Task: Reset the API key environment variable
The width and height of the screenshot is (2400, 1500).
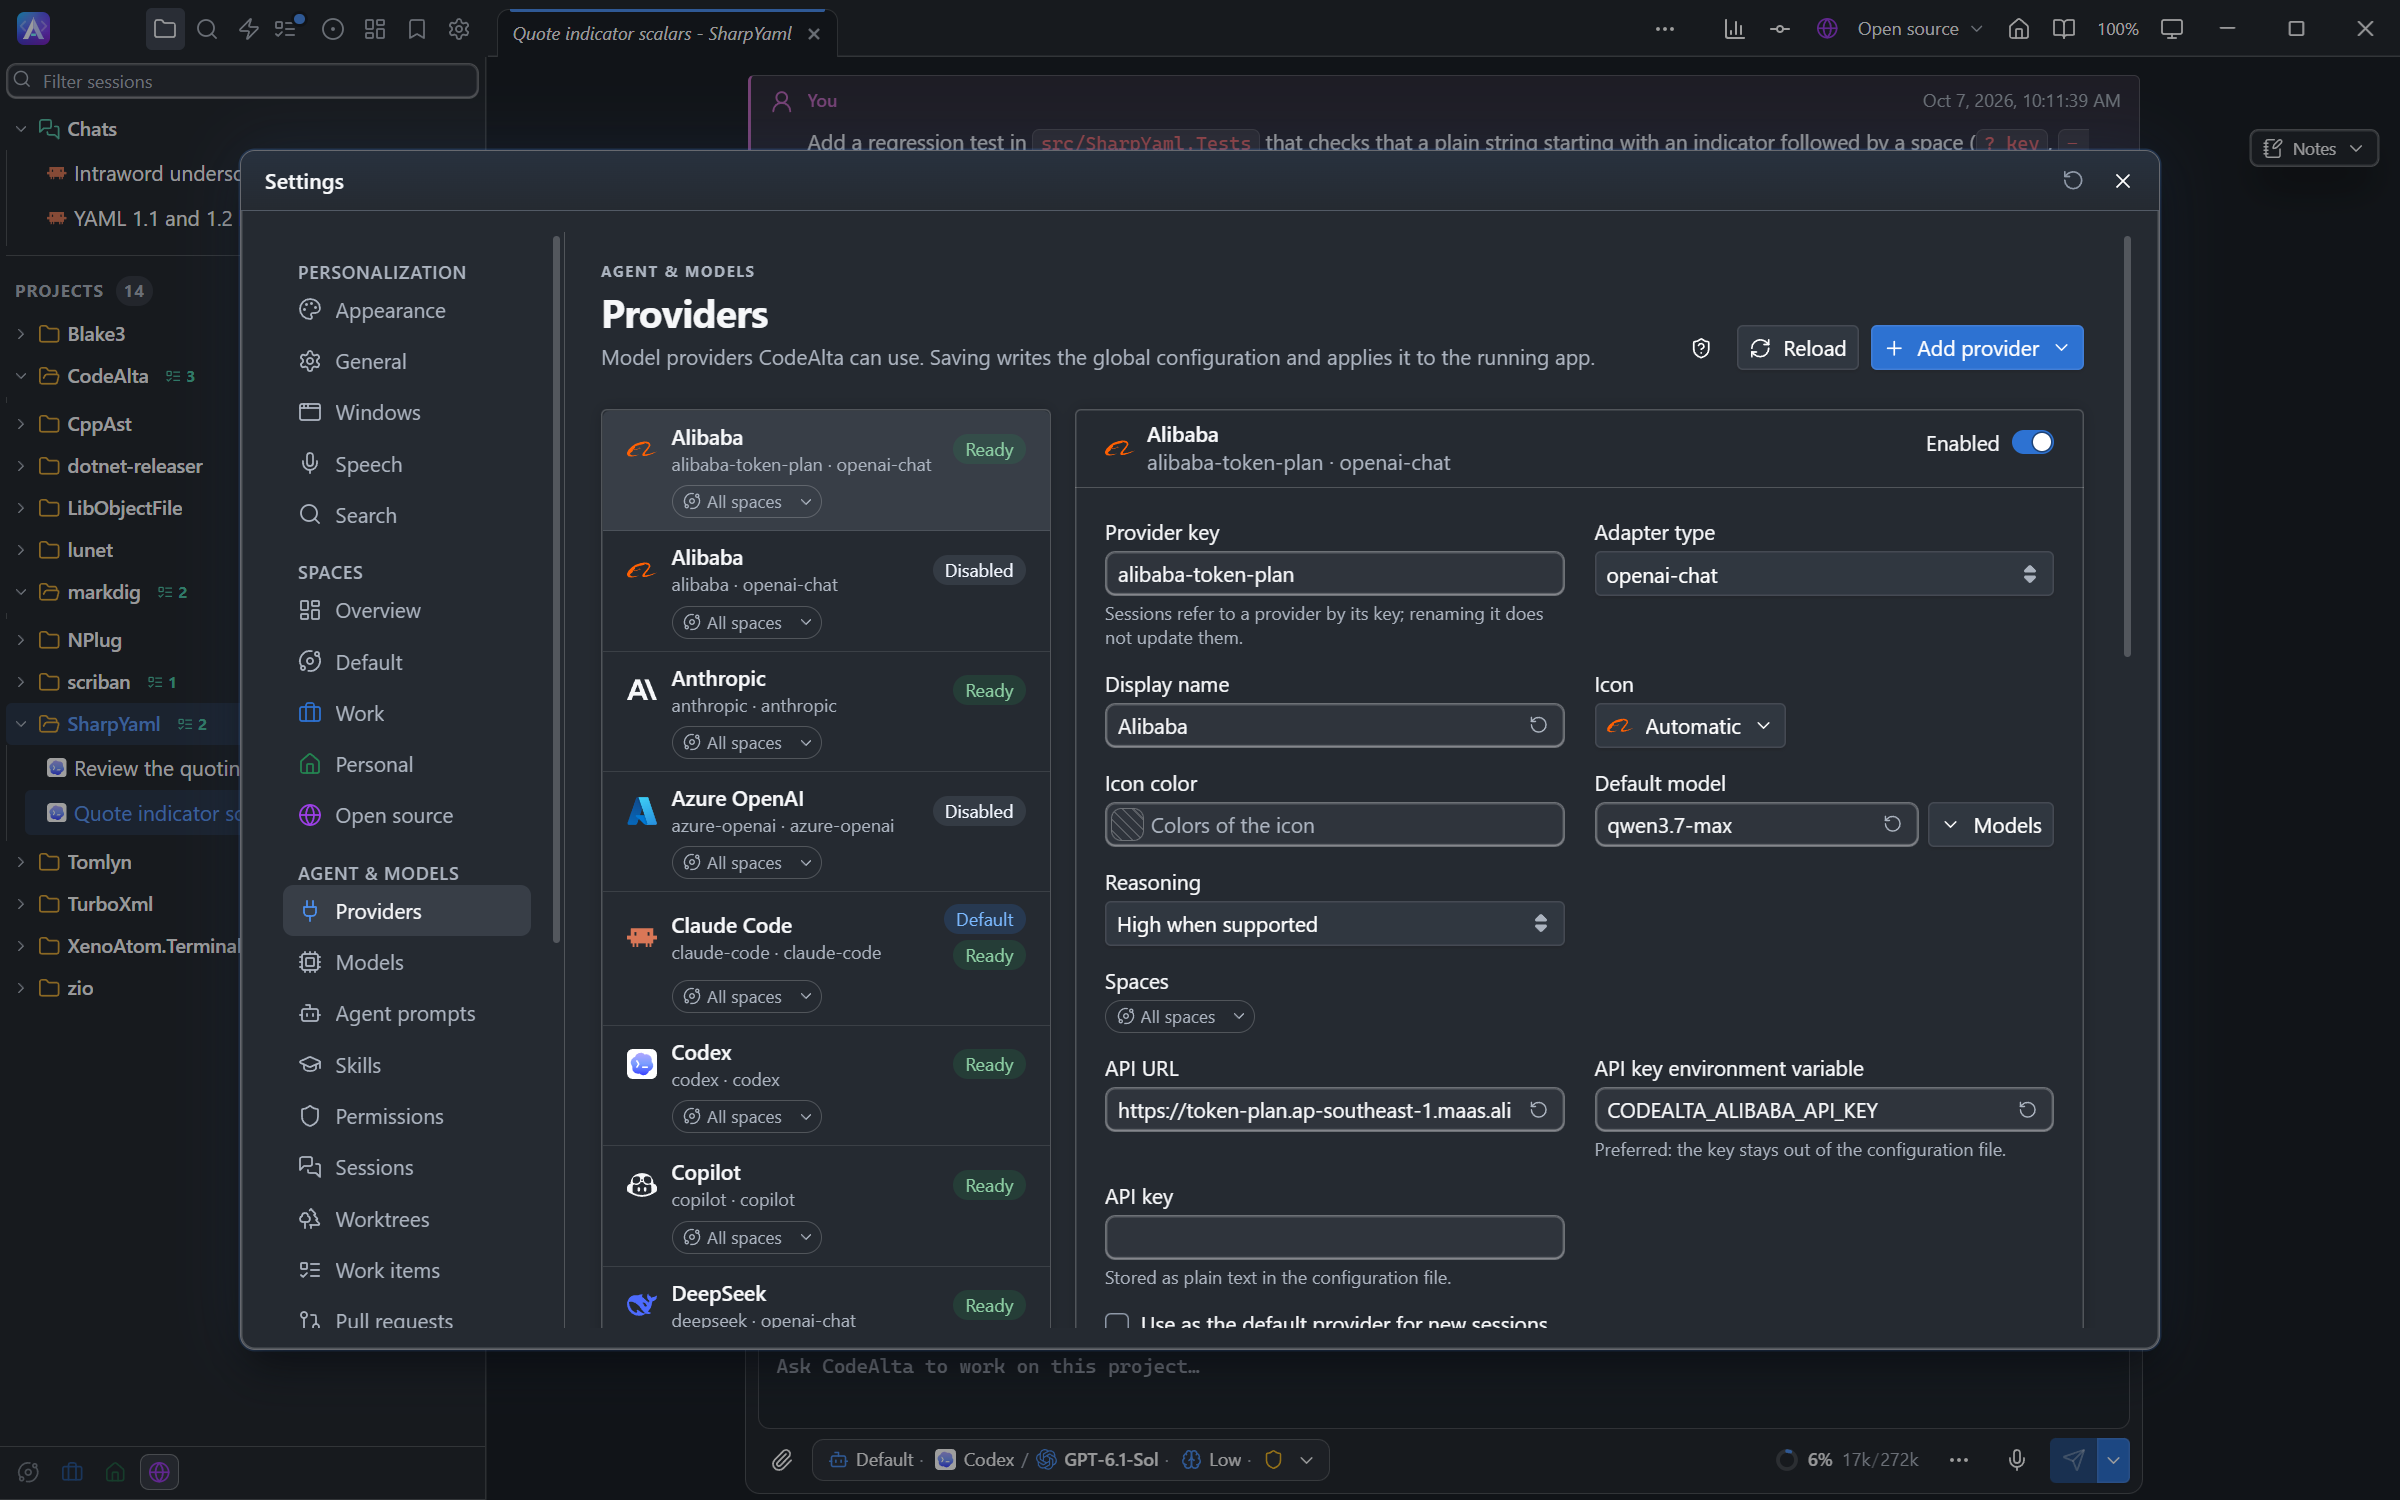Action: [x=2027, y=1110]
